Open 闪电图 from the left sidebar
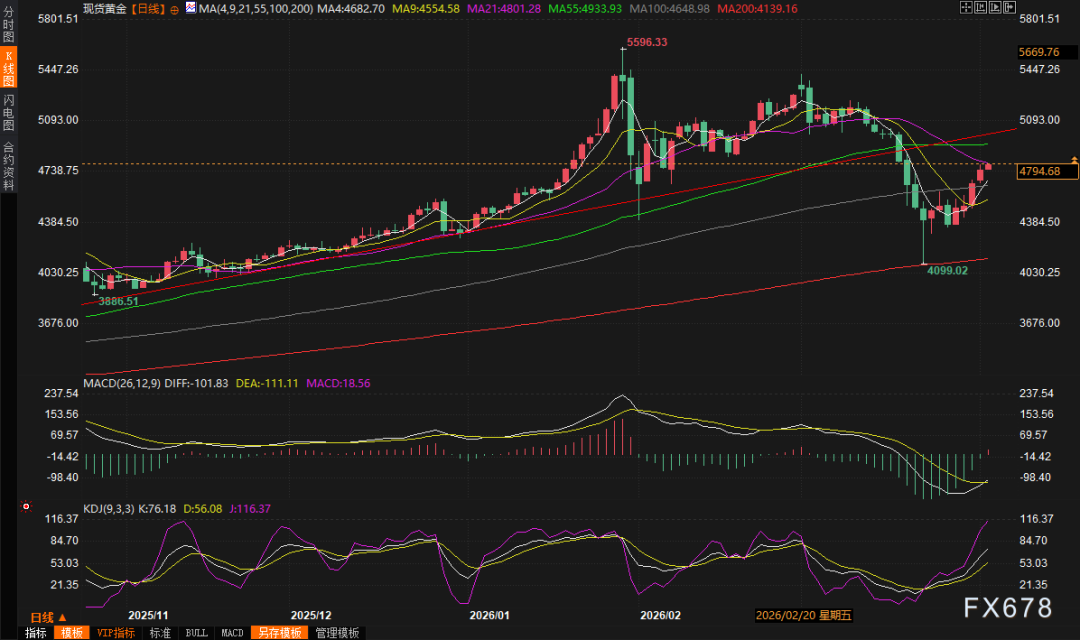This screenshot has height=640, width=1080. click(9, 110)
